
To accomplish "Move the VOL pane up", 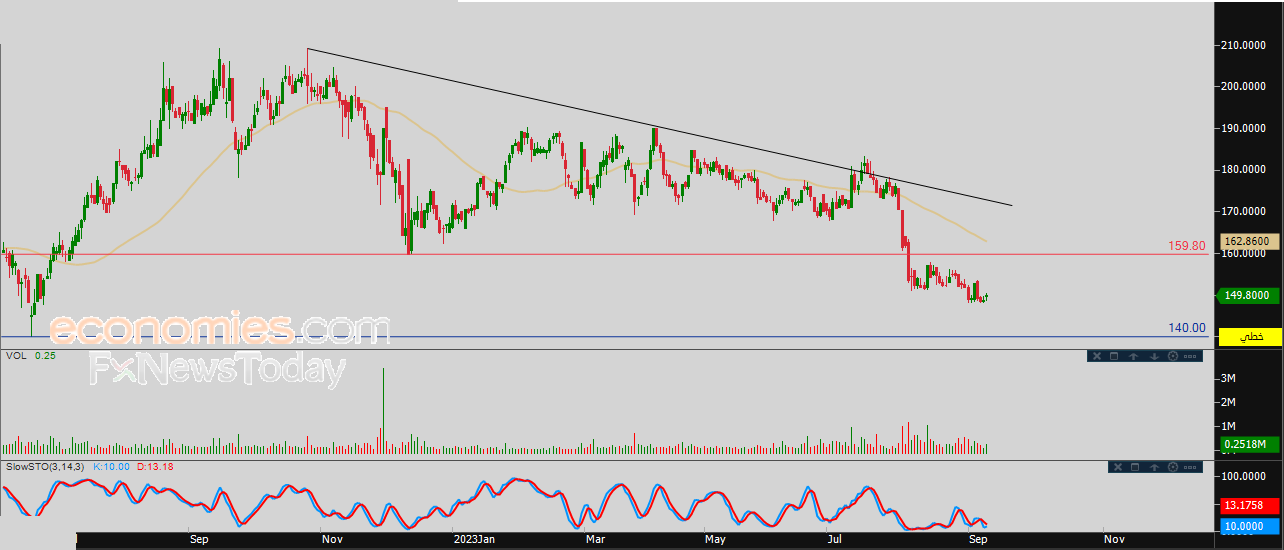I will [1134, 356].
